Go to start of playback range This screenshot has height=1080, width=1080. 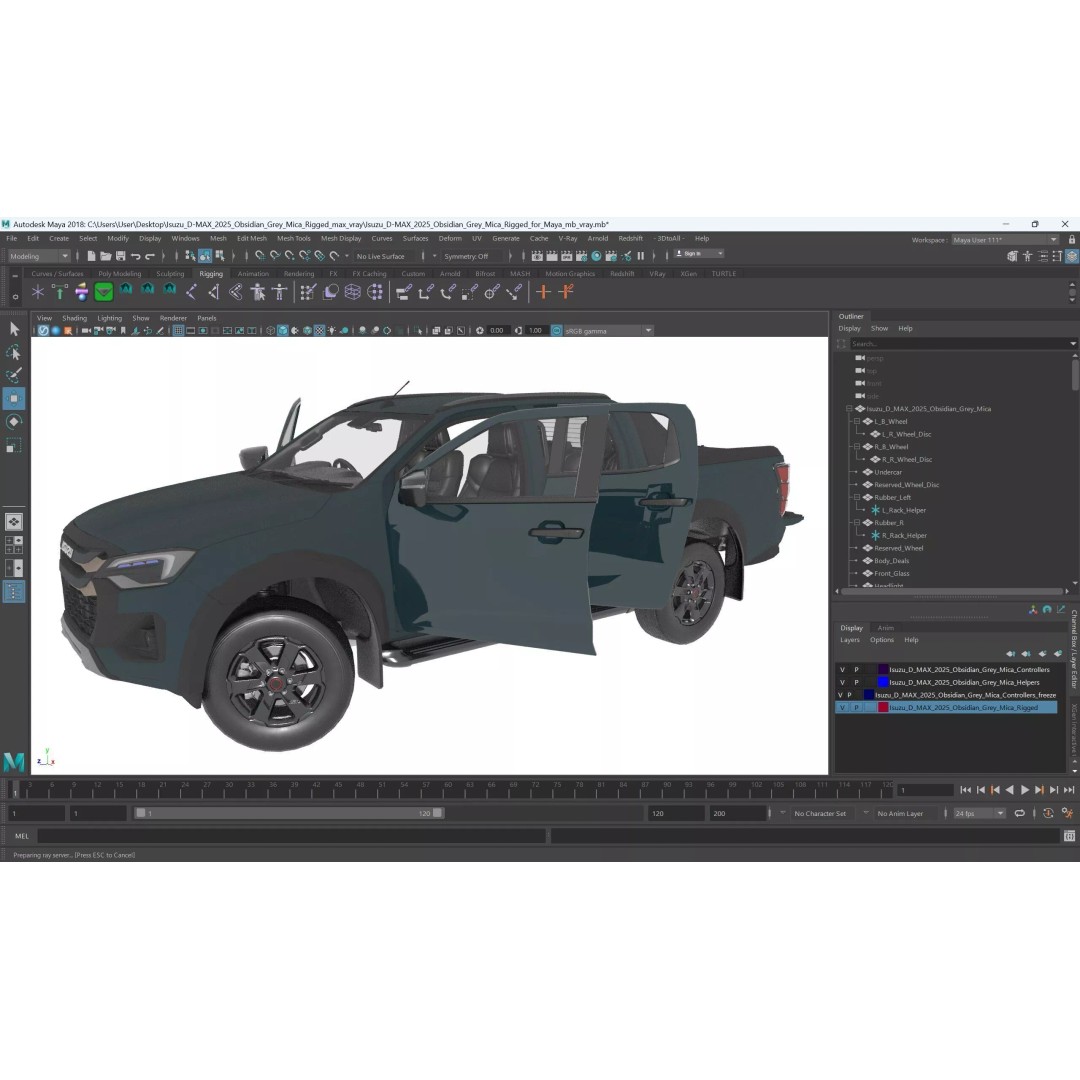coord(966,790)
